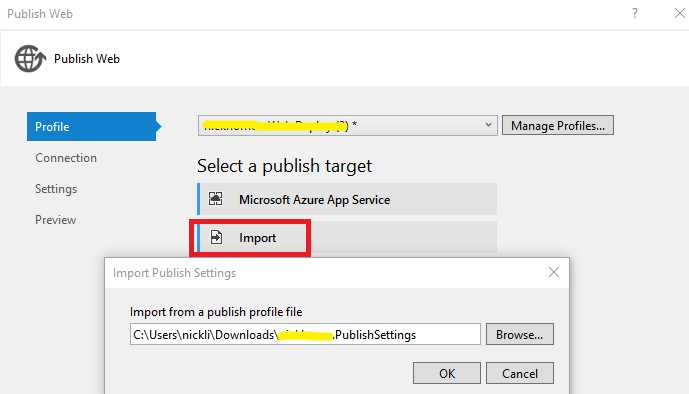Open the Publish Web help question mark
The height and width of the screenshot is (394, 689).
[635, 13]
